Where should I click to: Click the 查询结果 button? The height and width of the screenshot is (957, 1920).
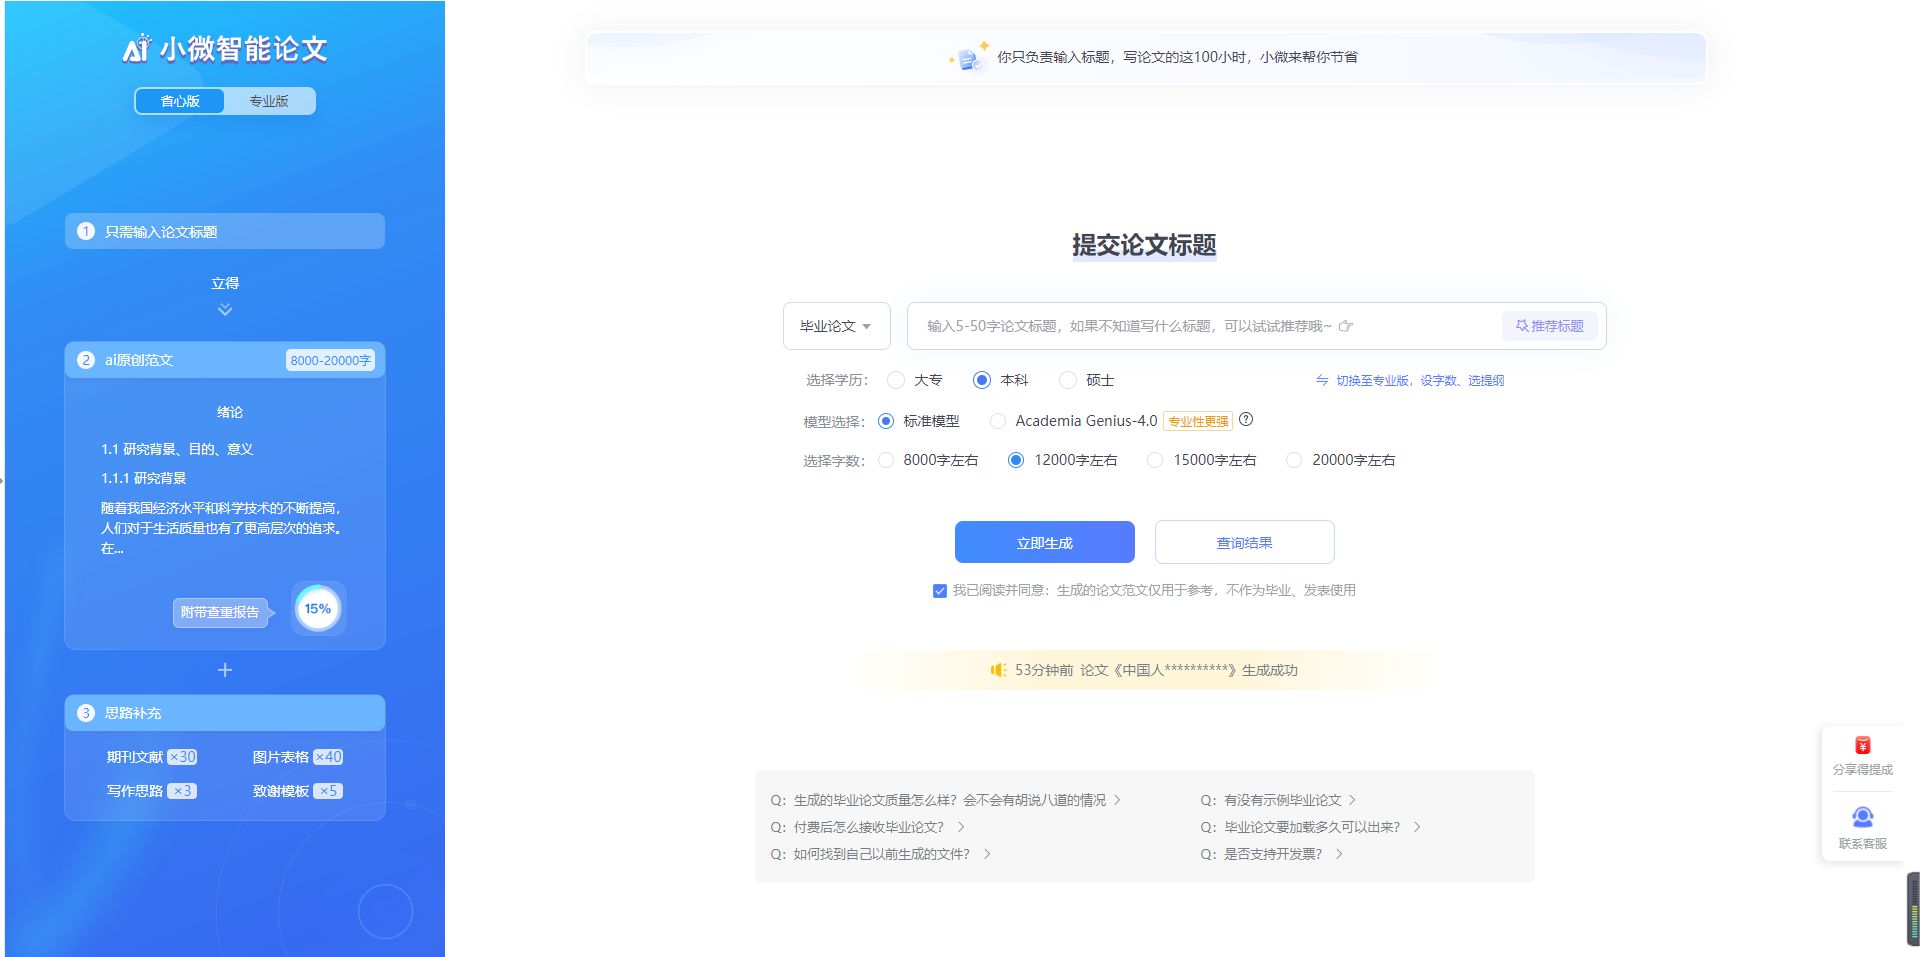(1245, 542)
